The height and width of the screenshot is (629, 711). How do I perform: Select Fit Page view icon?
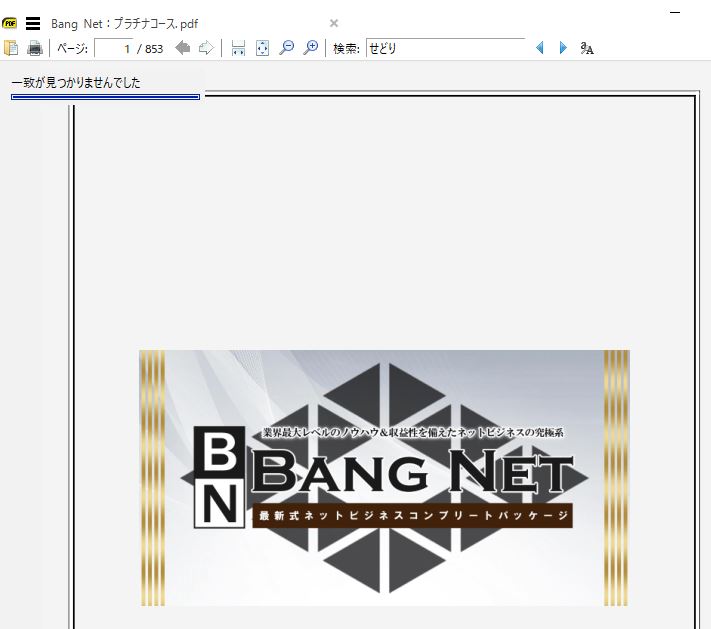[263, 48]
